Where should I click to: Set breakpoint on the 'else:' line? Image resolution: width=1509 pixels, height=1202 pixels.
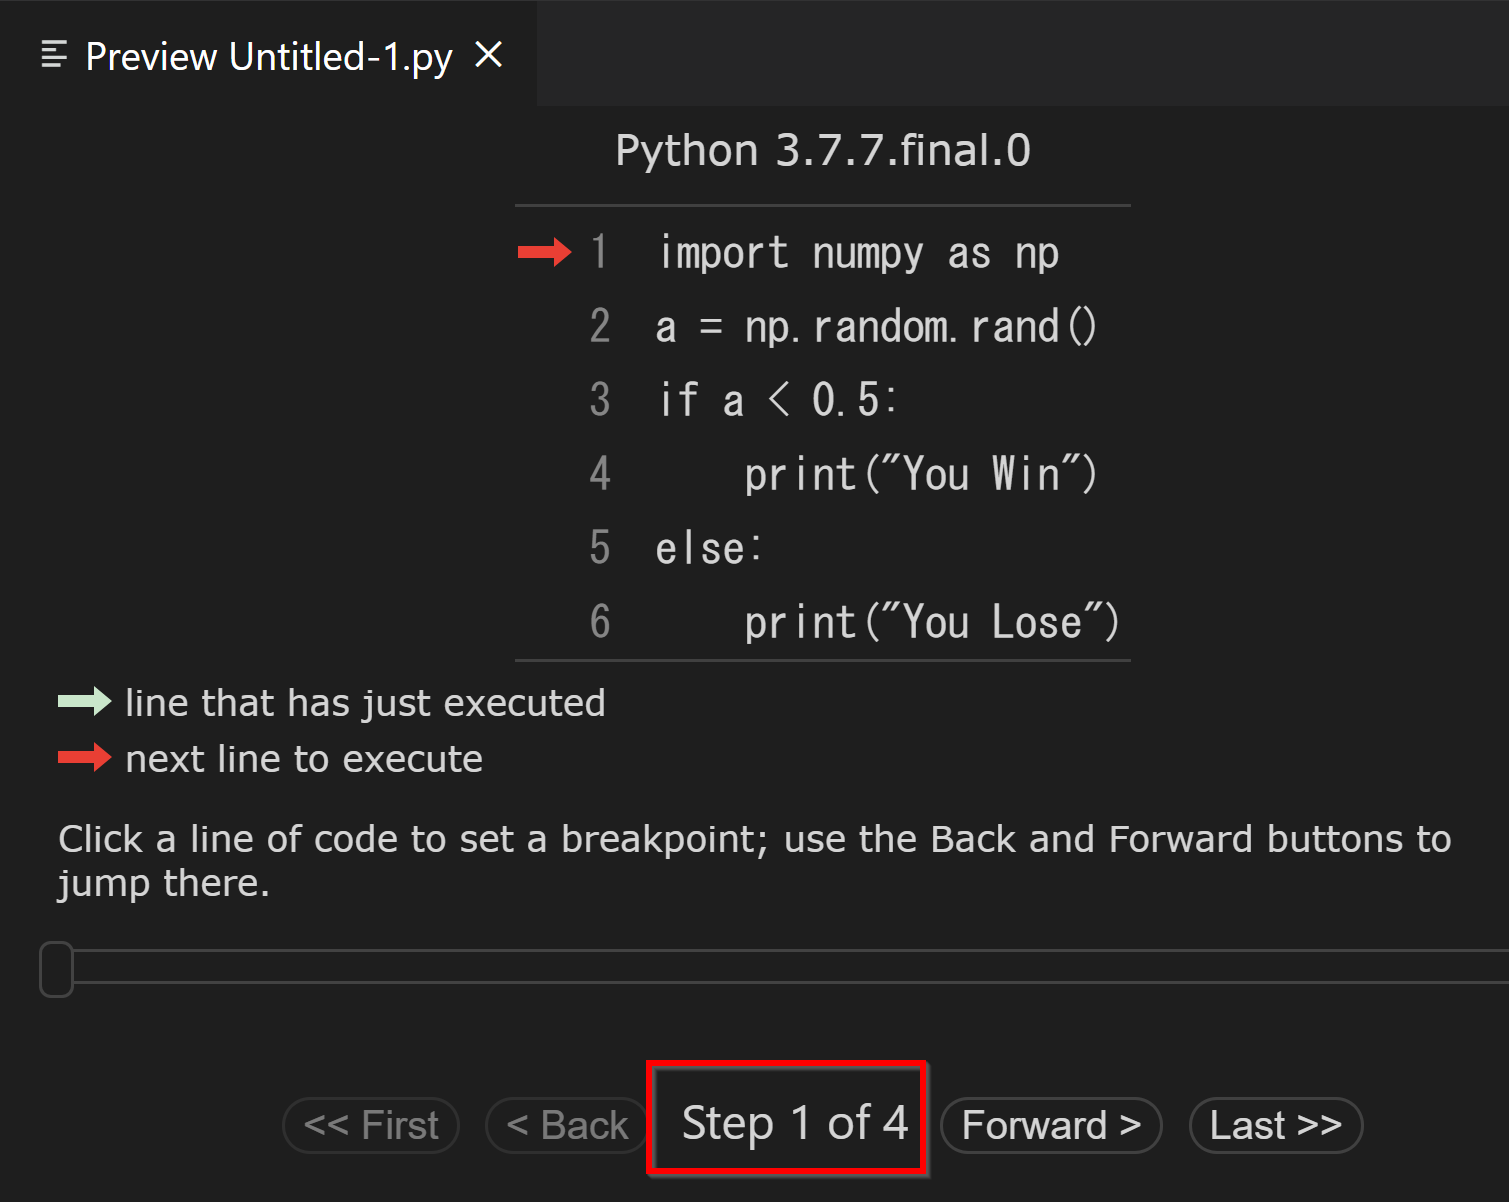pyautogui.click(x=708, y=548)
